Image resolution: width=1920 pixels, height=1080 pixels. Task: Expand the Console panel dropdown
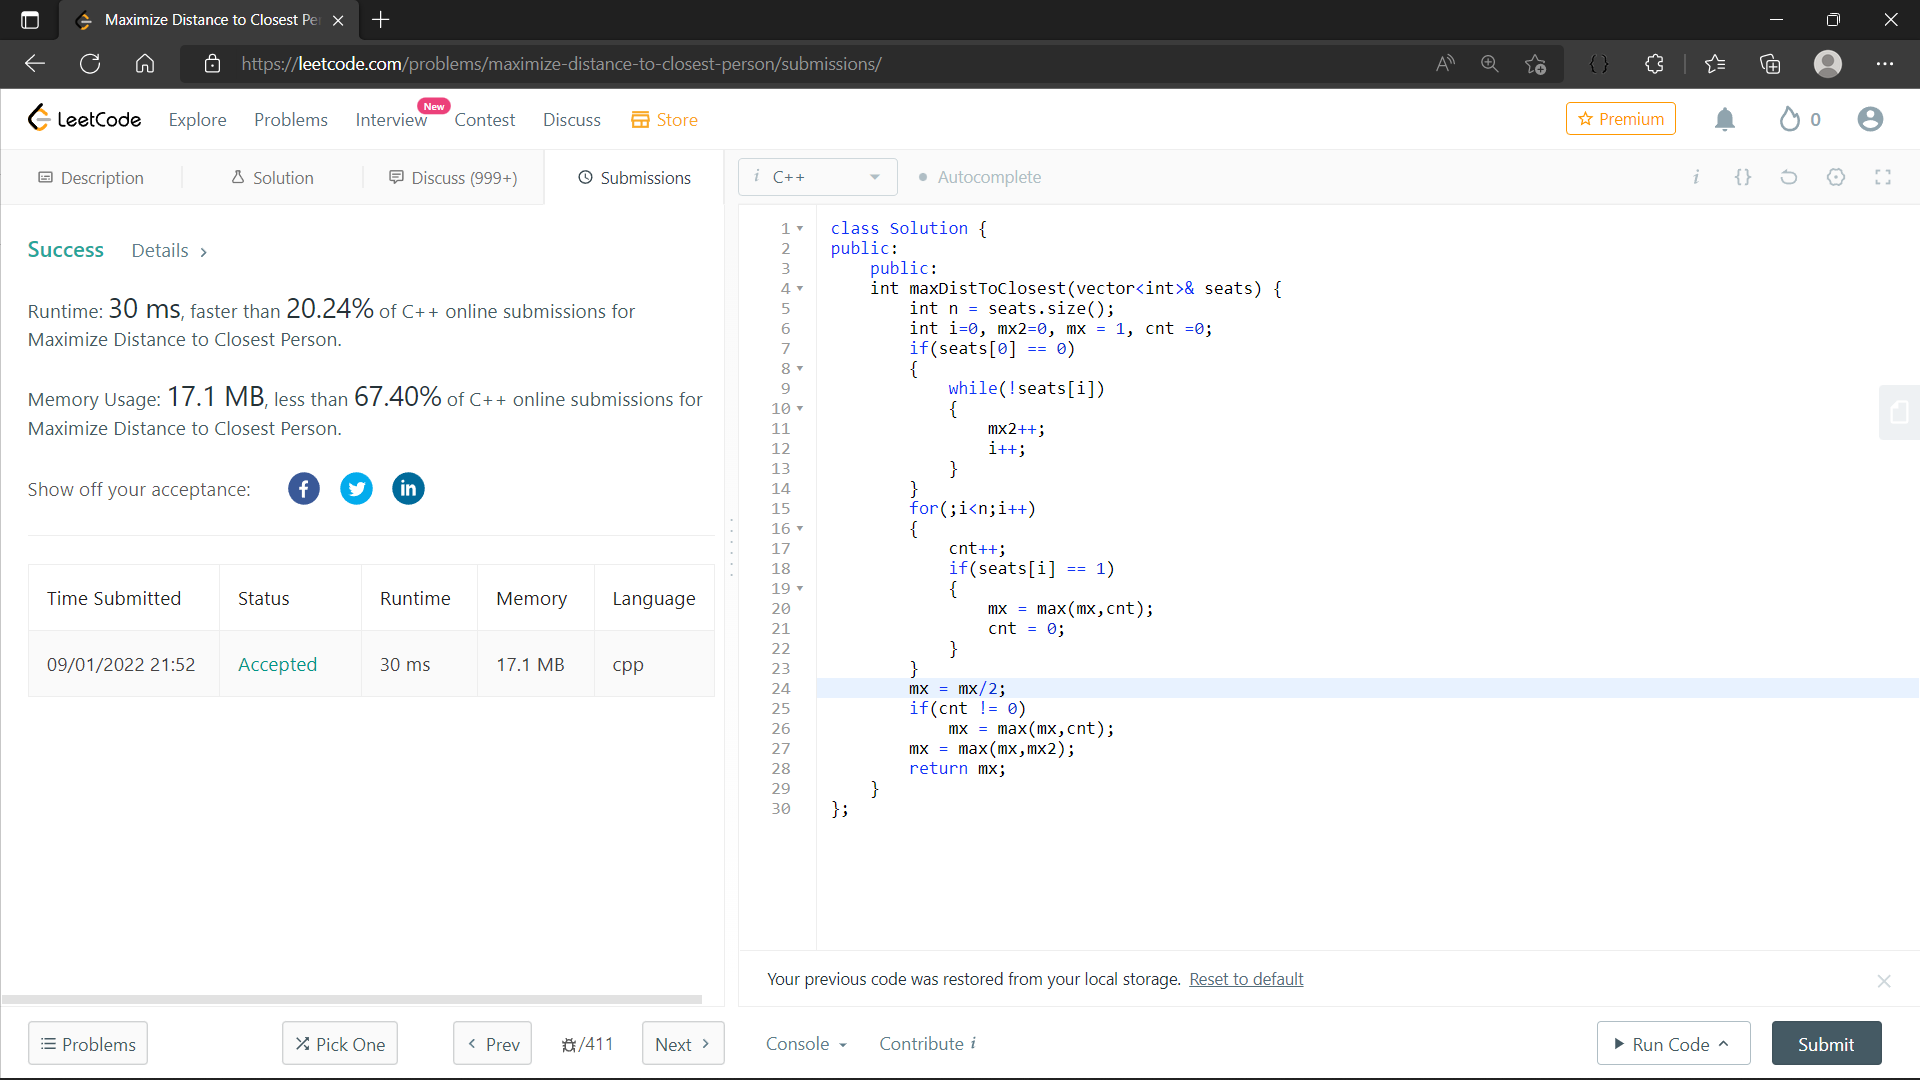(806, 1044)
